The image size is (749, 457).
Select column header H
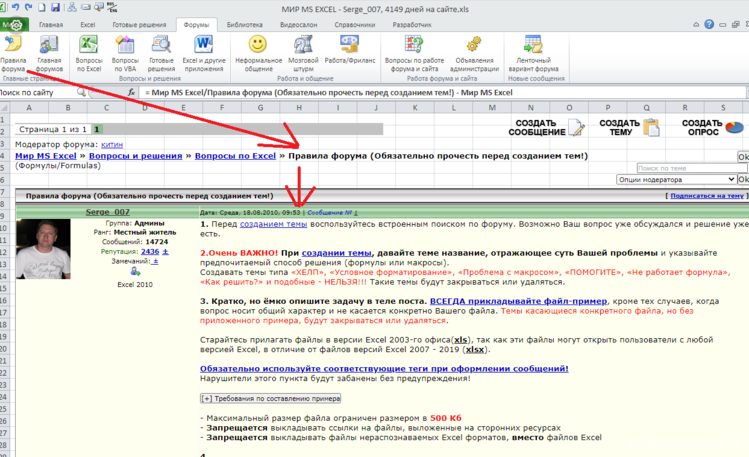click(299, 108)
